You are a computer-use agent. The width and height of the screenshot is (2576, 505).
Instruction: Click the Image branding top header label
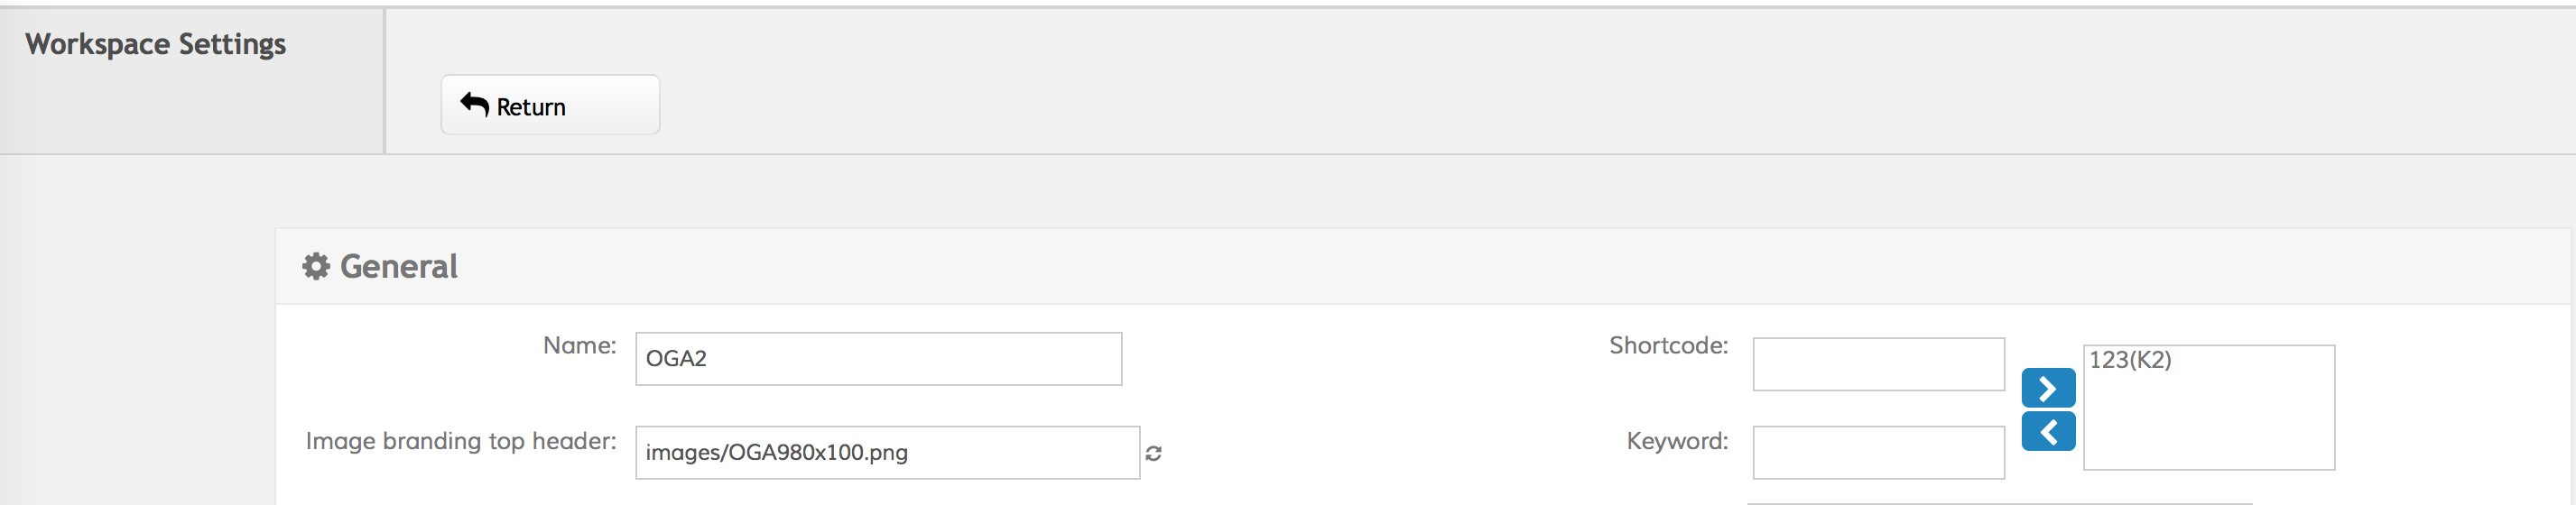pyautogui.click(x=460, y=441)
